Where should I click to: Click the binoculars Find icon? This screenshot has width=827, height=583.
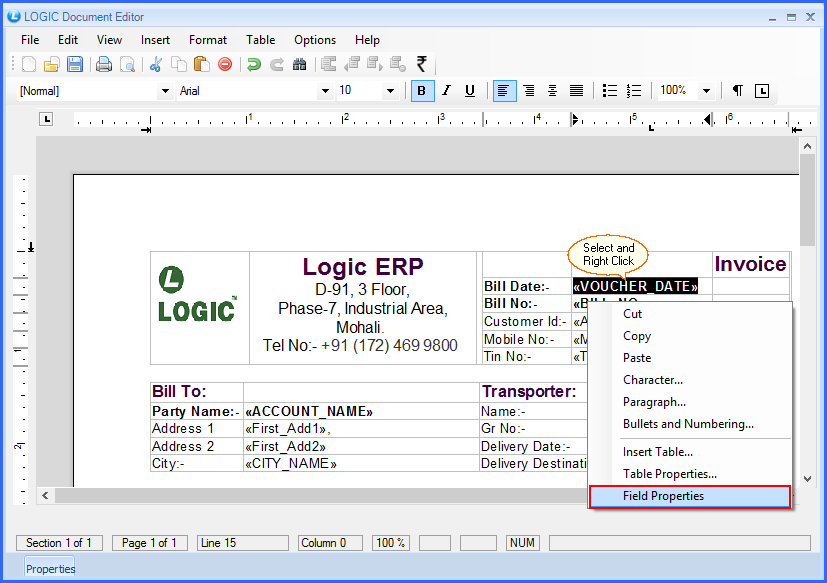(299, 64)
